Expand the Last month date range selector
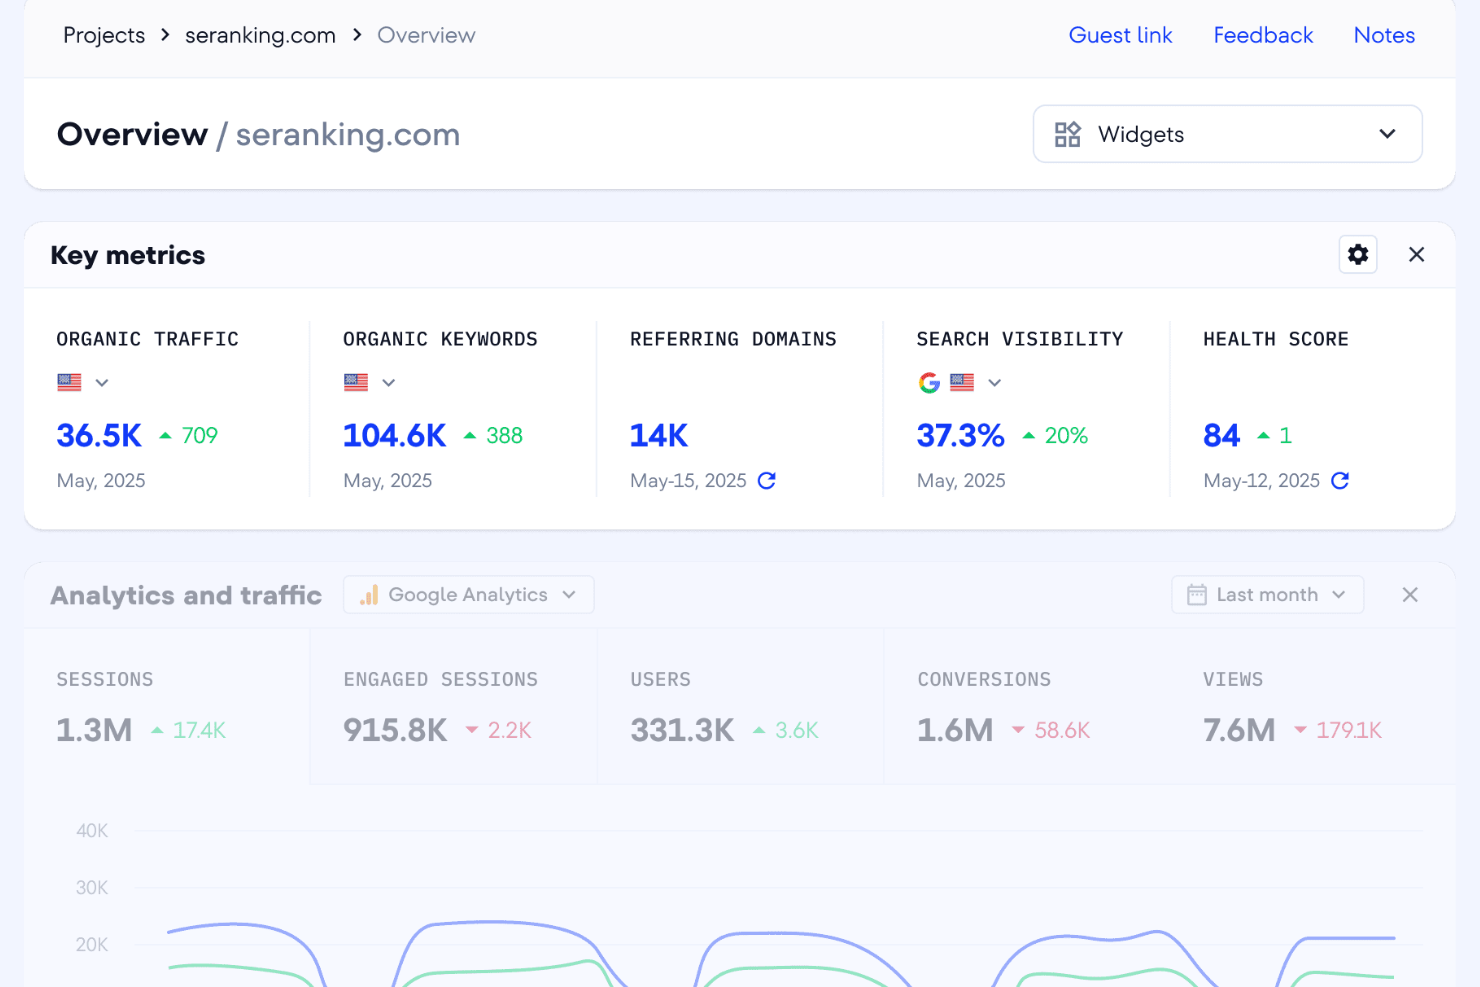The height and width of the screenshot is (987, 1480). click(1267, 594)
